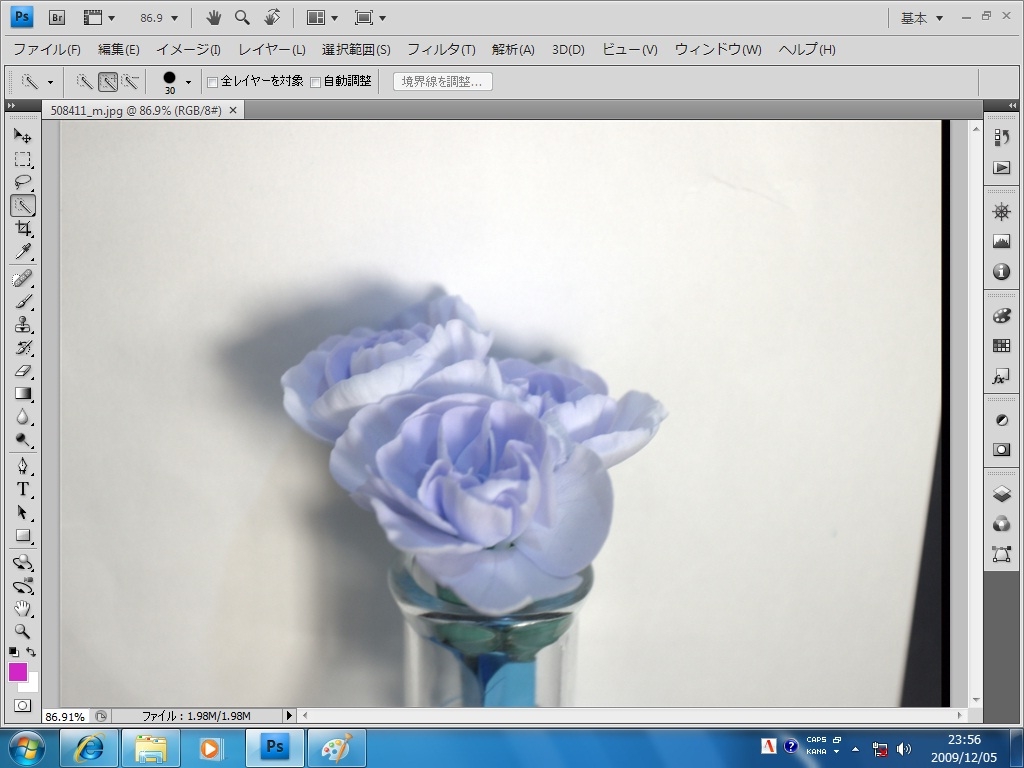Select the Crop tool

pos(22,229)
